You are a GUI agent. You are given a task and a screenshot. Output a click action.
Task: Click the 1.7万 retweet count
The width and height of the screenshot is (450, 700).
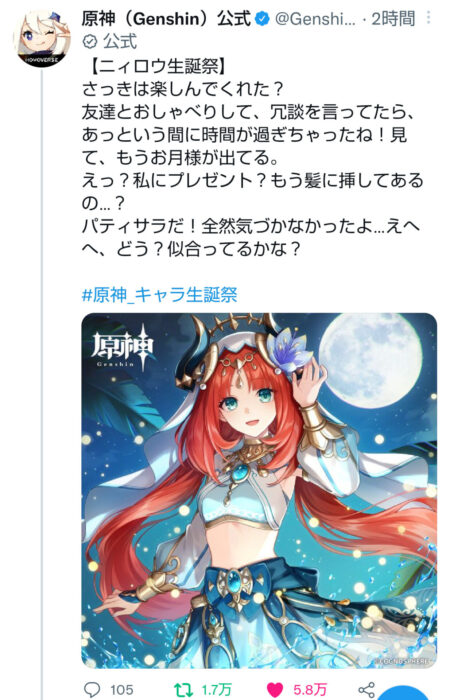pyautogui.click(x=216, y=690)
